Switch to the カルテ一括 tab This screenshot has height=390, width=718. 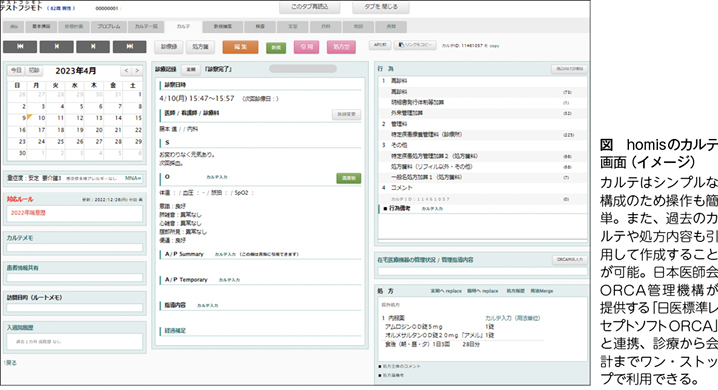(146, 27)
